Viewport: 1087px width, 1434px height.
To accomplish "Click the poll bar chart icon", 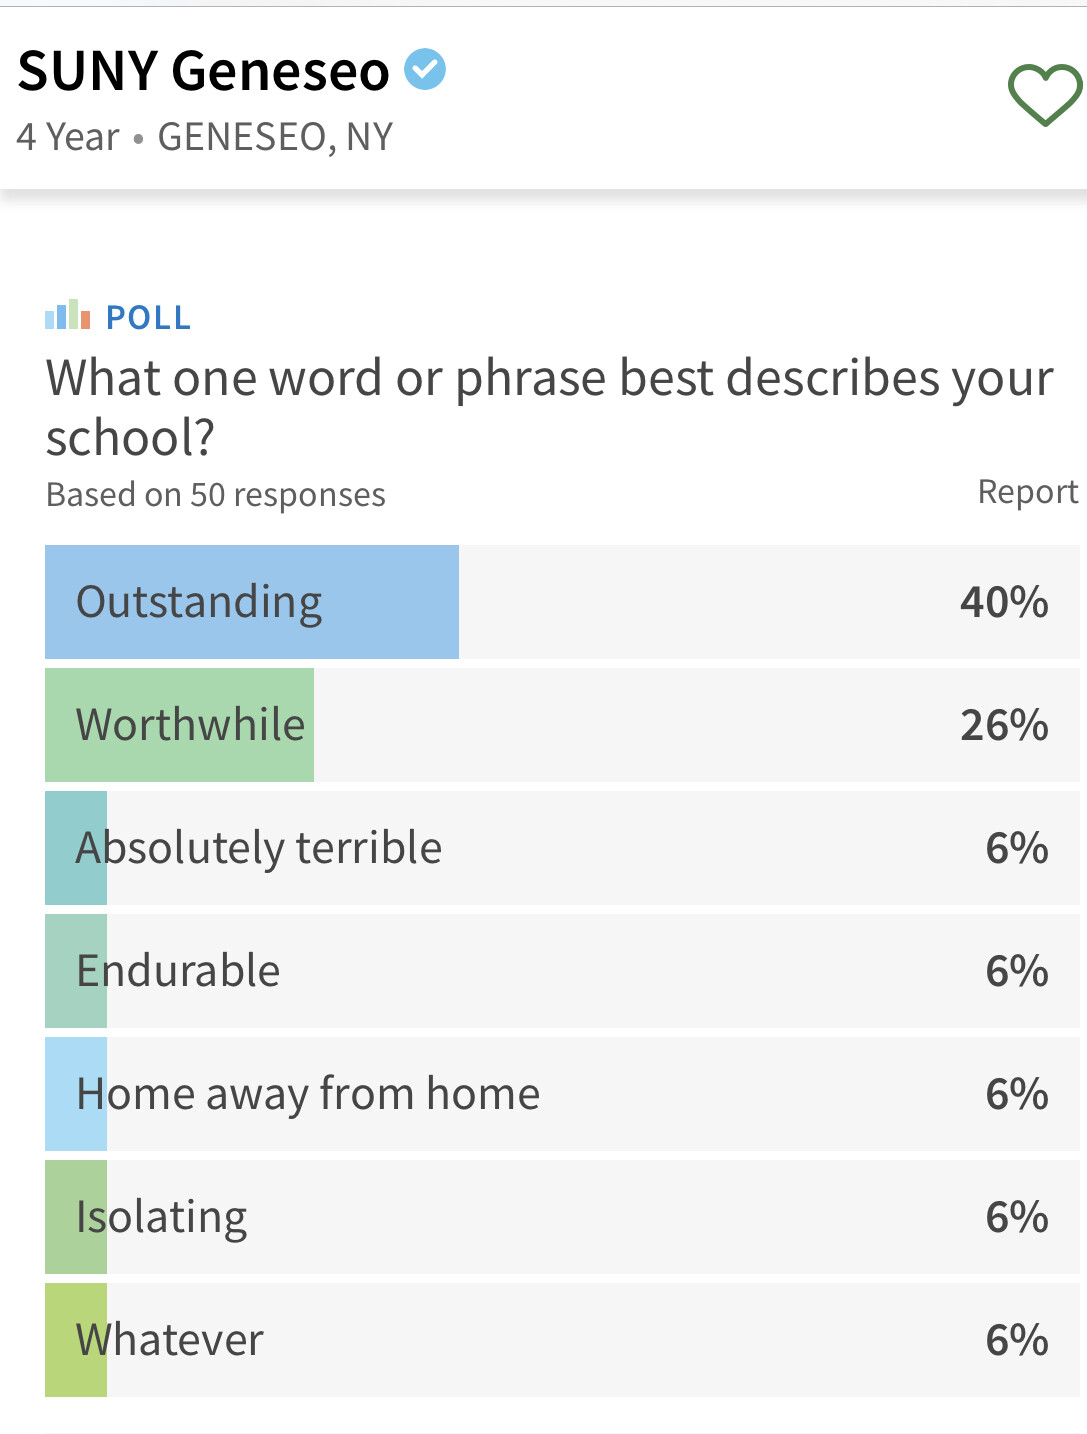I will pyautogui.click(x=68, y=315).
